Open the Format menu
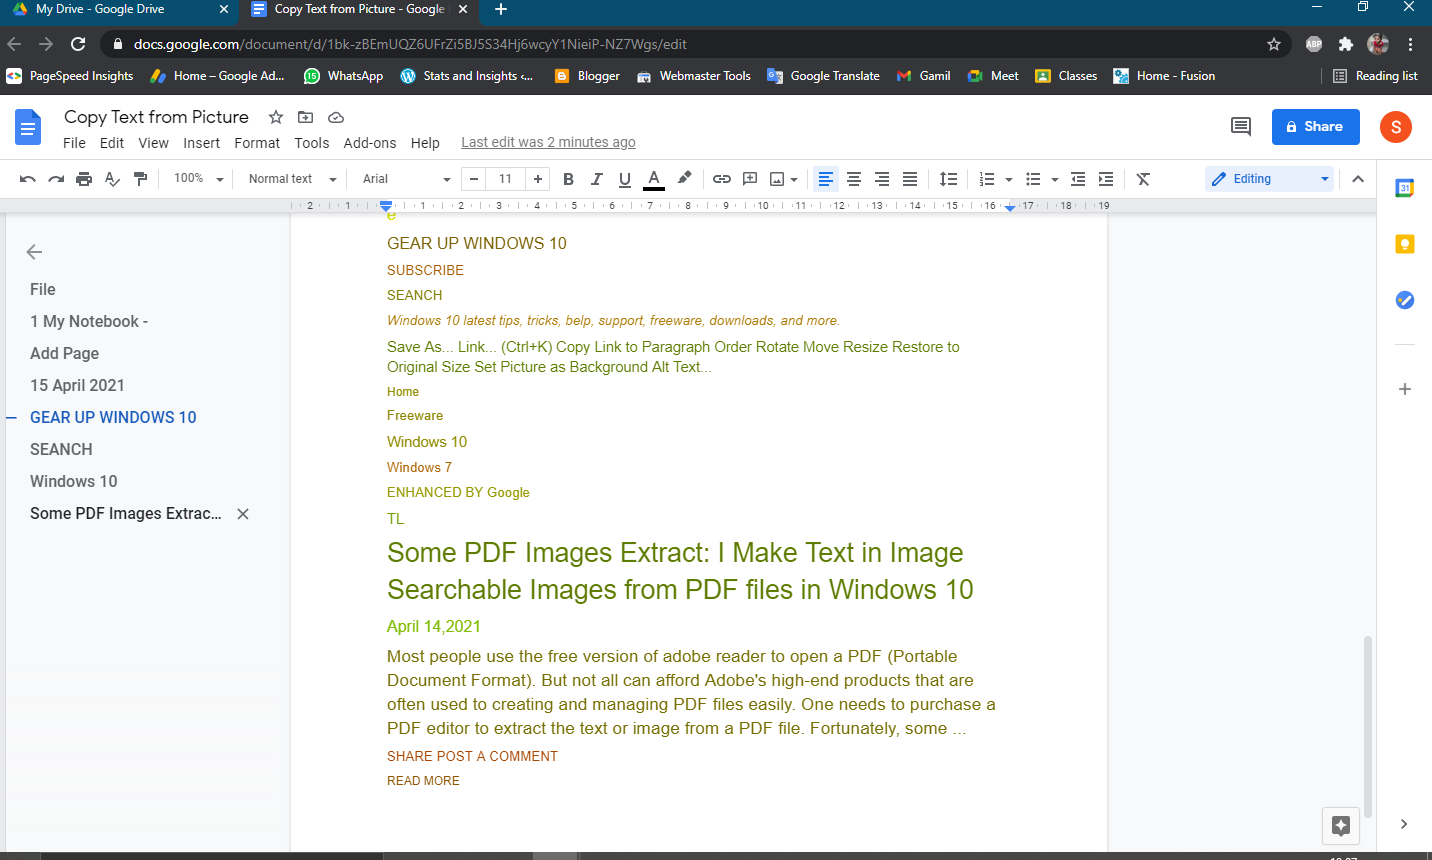This screenshot has width=1432, height=860. coord(257,143)
